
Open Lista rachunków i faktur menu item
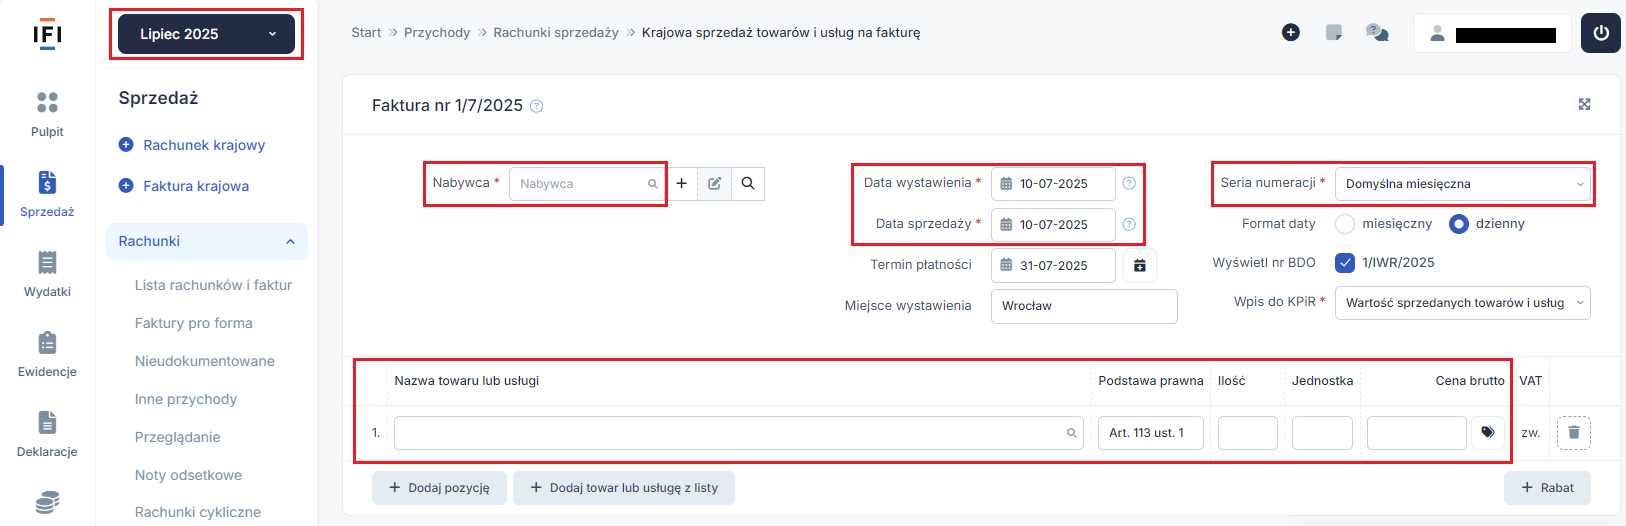tap(213, 285)
